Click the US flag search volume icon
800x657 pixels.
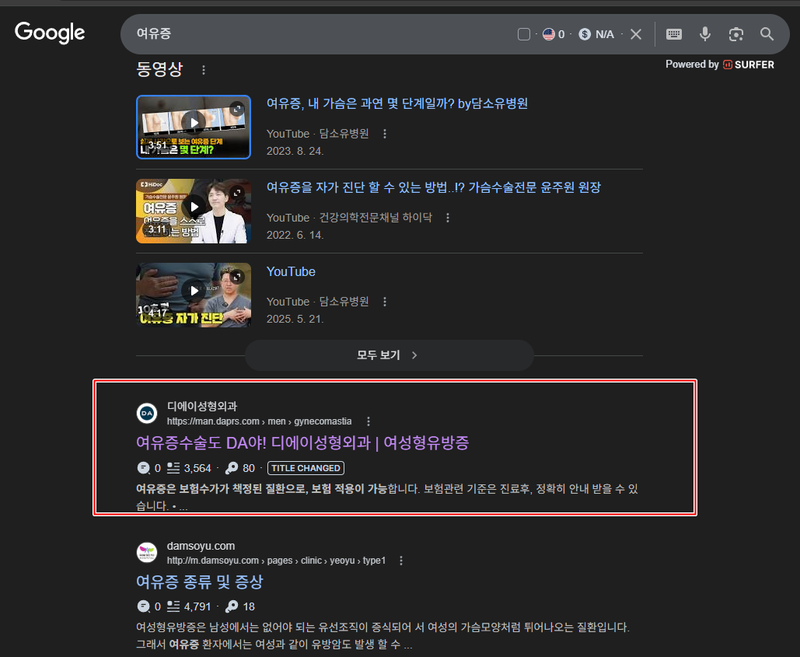pyautogui.click(x=548, y=34)
